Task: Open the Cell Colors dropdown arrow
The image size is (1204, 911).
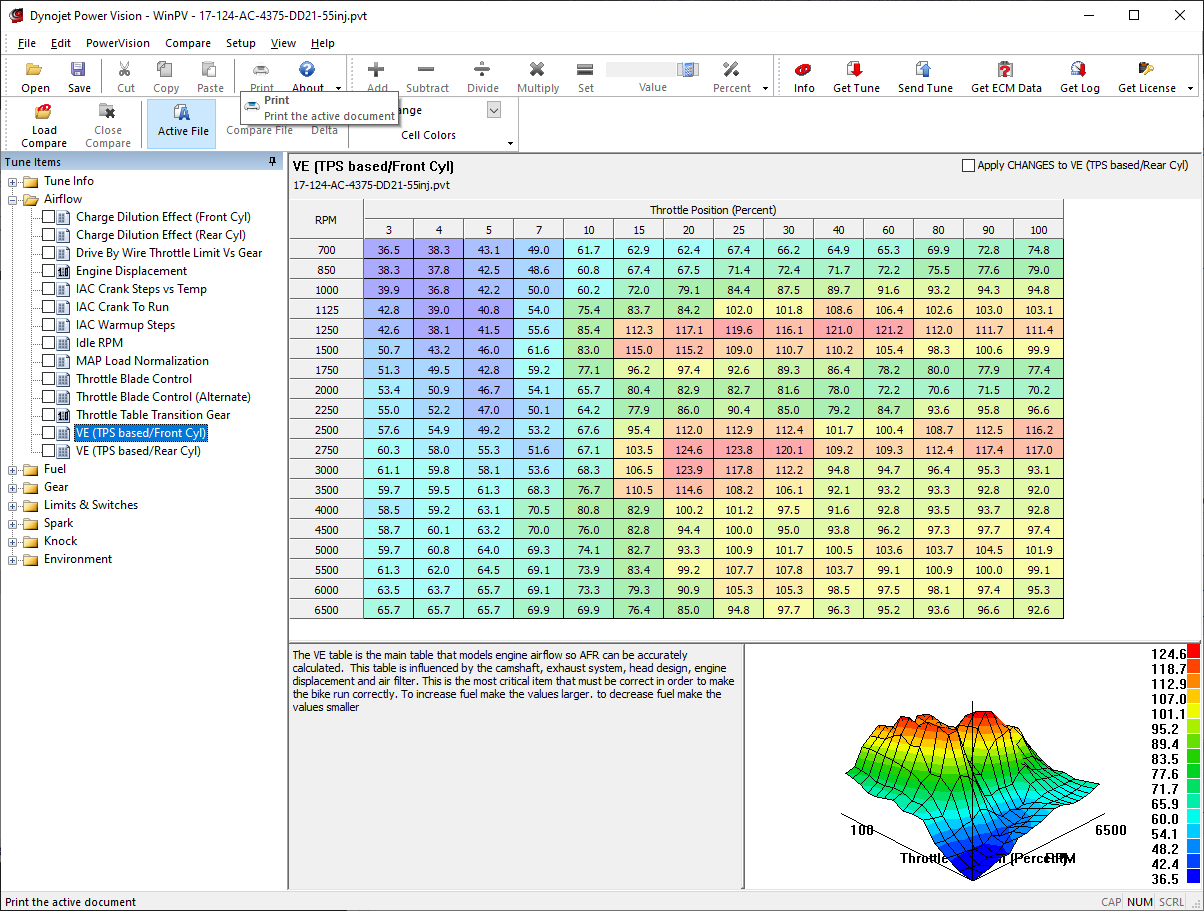Action: tap(510, 144)
